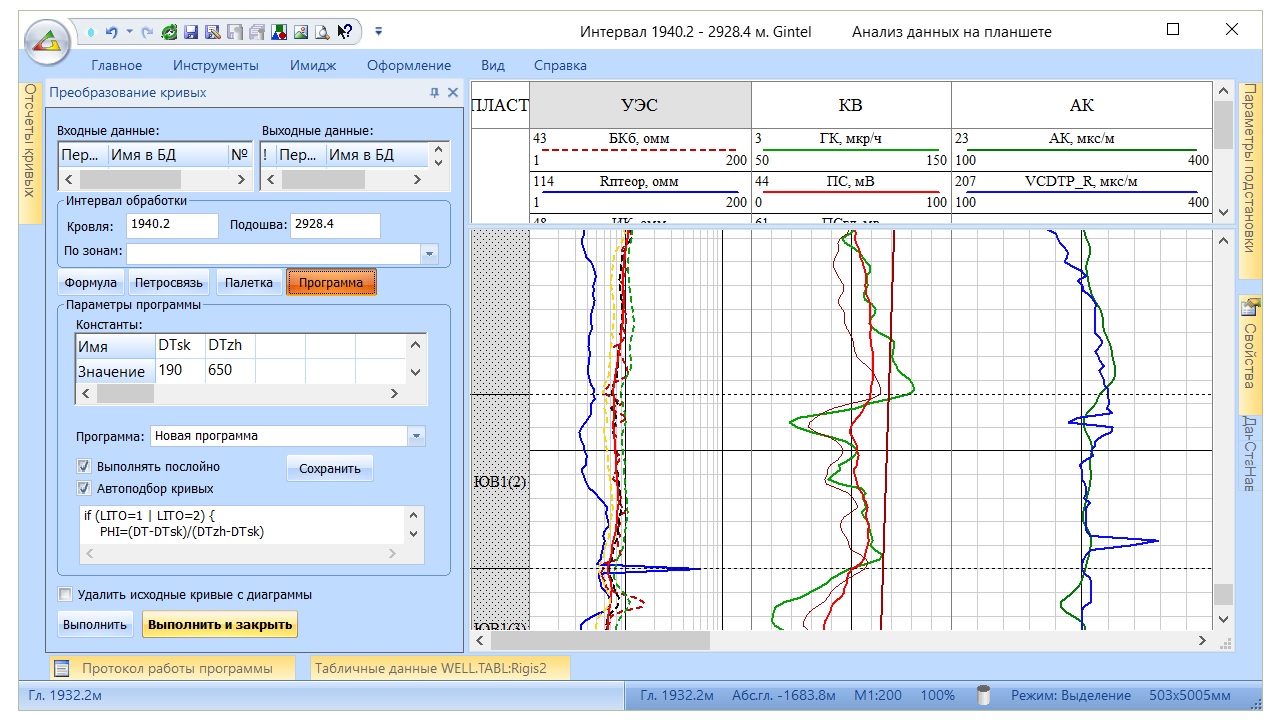Click the Кровля depth input field

click(172, 225)
